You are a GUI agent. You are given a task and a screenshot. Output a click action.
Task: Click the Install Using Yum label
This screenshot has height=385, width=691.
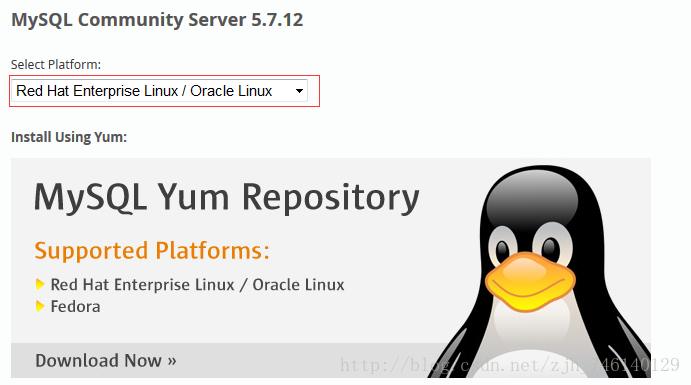coord(69,137)
